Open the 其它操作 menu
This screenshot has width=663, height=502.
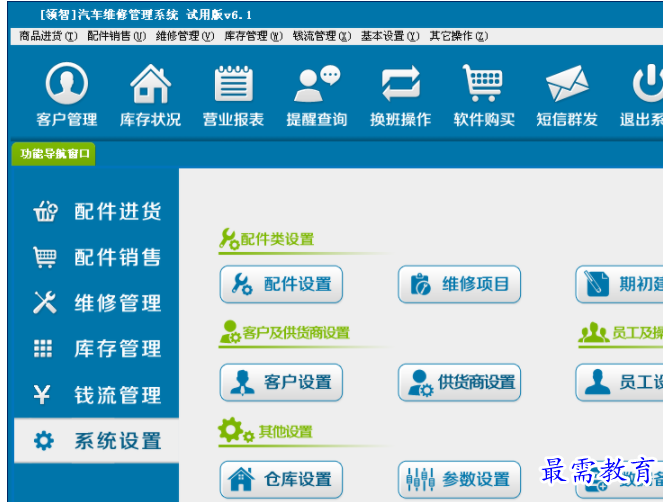tap(459, 36)
